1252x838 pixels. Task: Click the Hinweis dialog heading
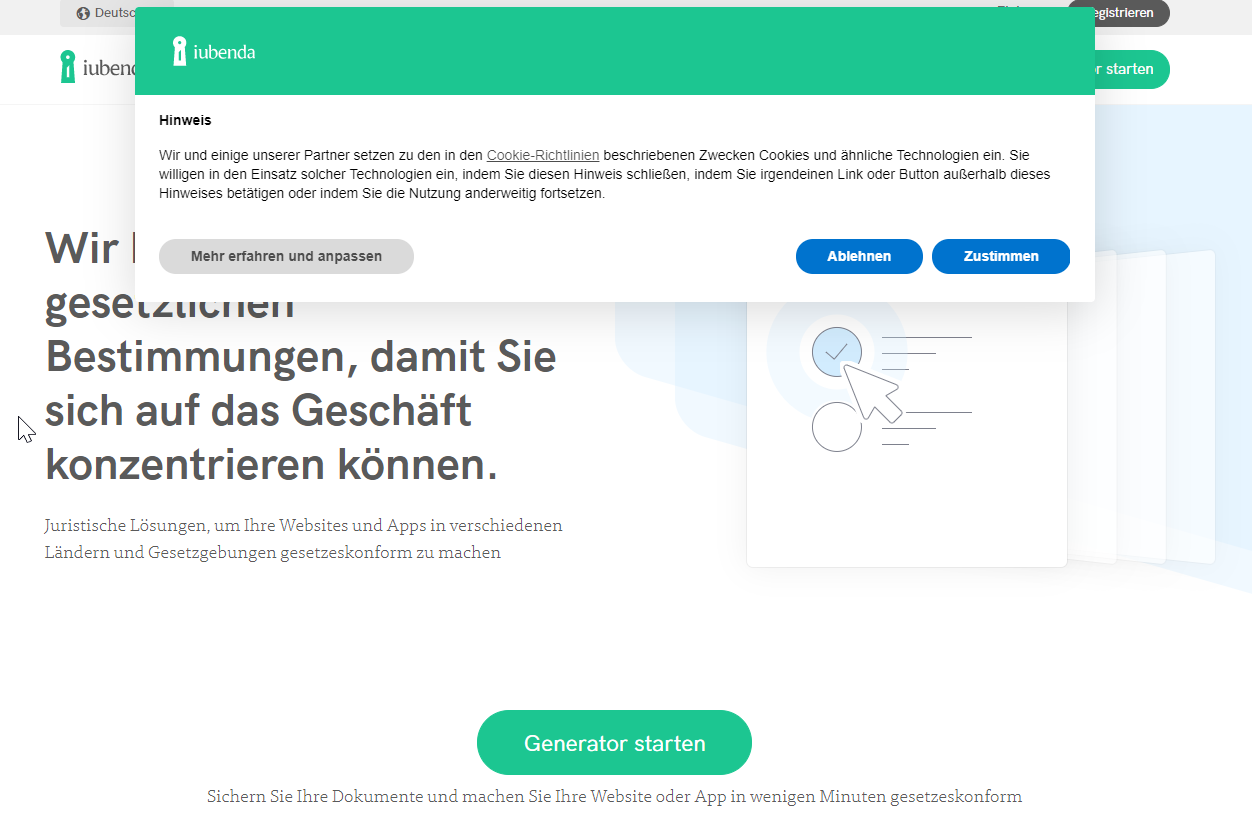click(185, 119)
